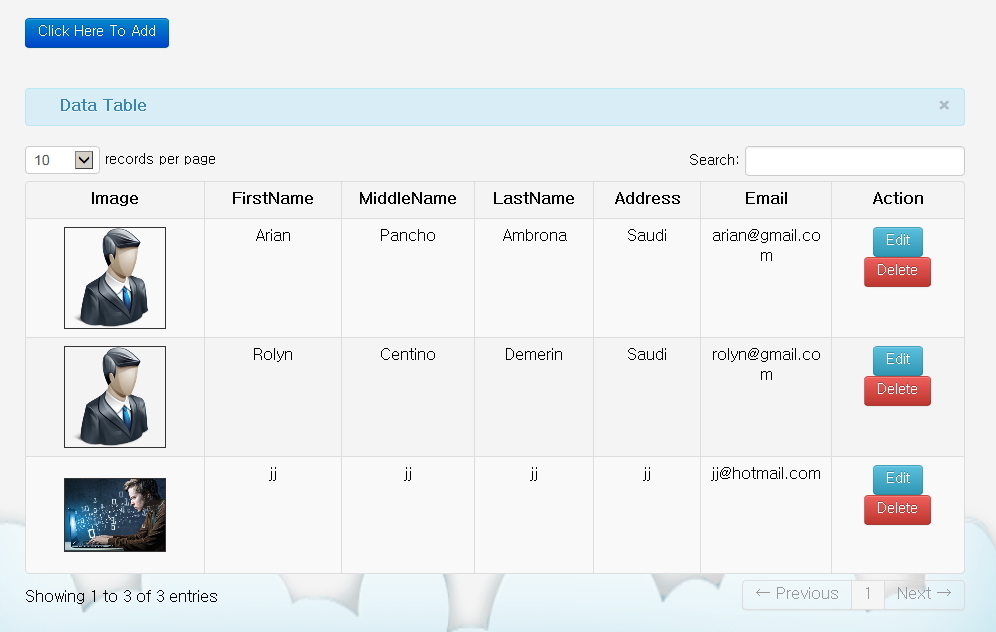Go to the Next page
This screenshot has width=996, height=632.
click(x=924, y=595)
